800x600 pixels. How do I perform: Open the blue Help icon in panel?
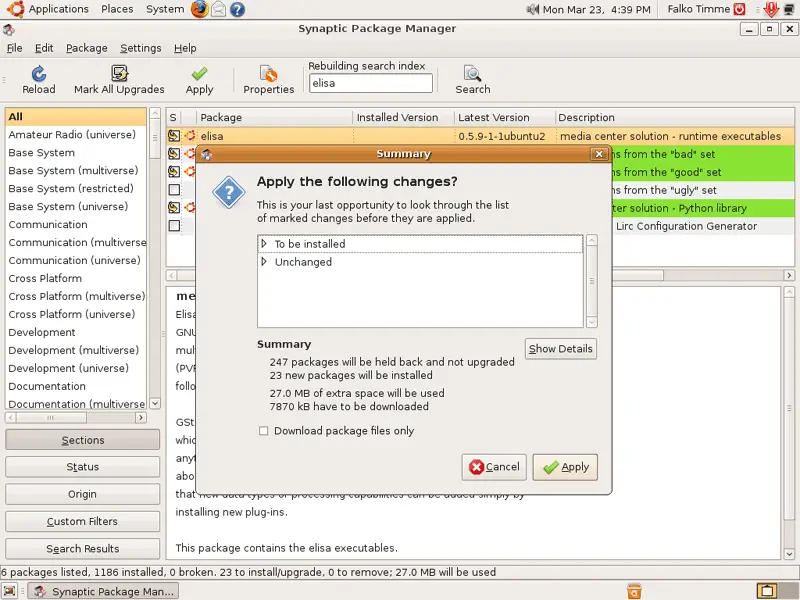point(237,9)
